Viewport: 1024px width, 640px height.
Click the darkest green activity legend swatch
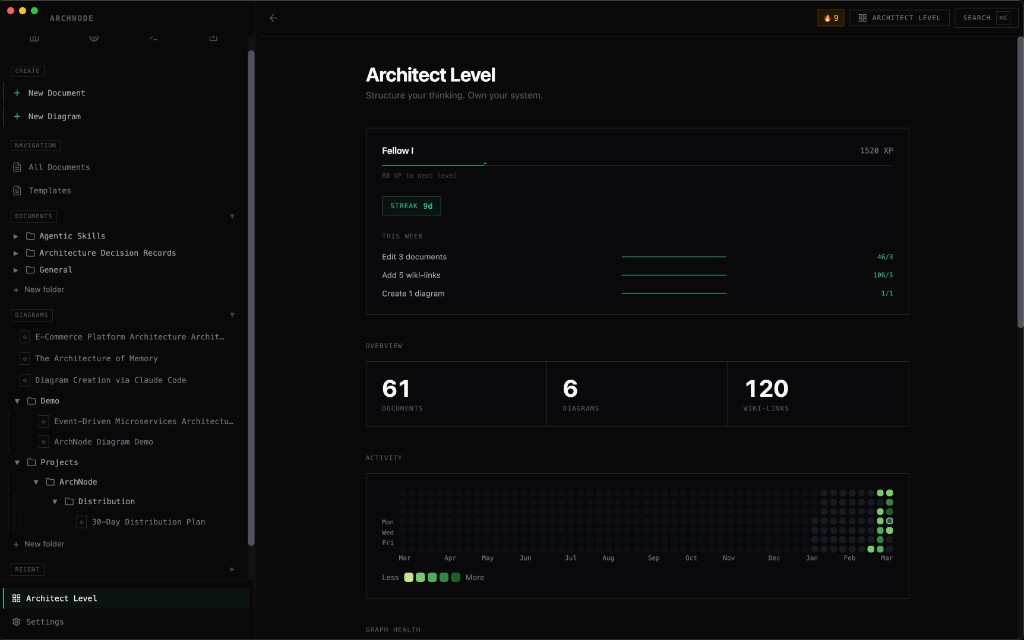click(x=456, y=577)
